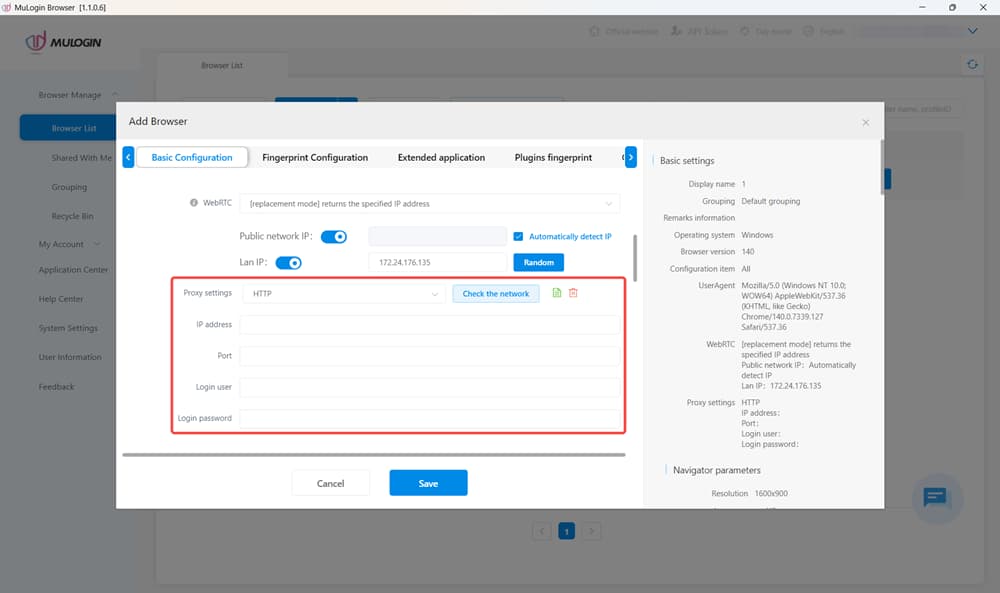
Task: Click the Random button for Lan IP
Action: click(x=538, y=262)
